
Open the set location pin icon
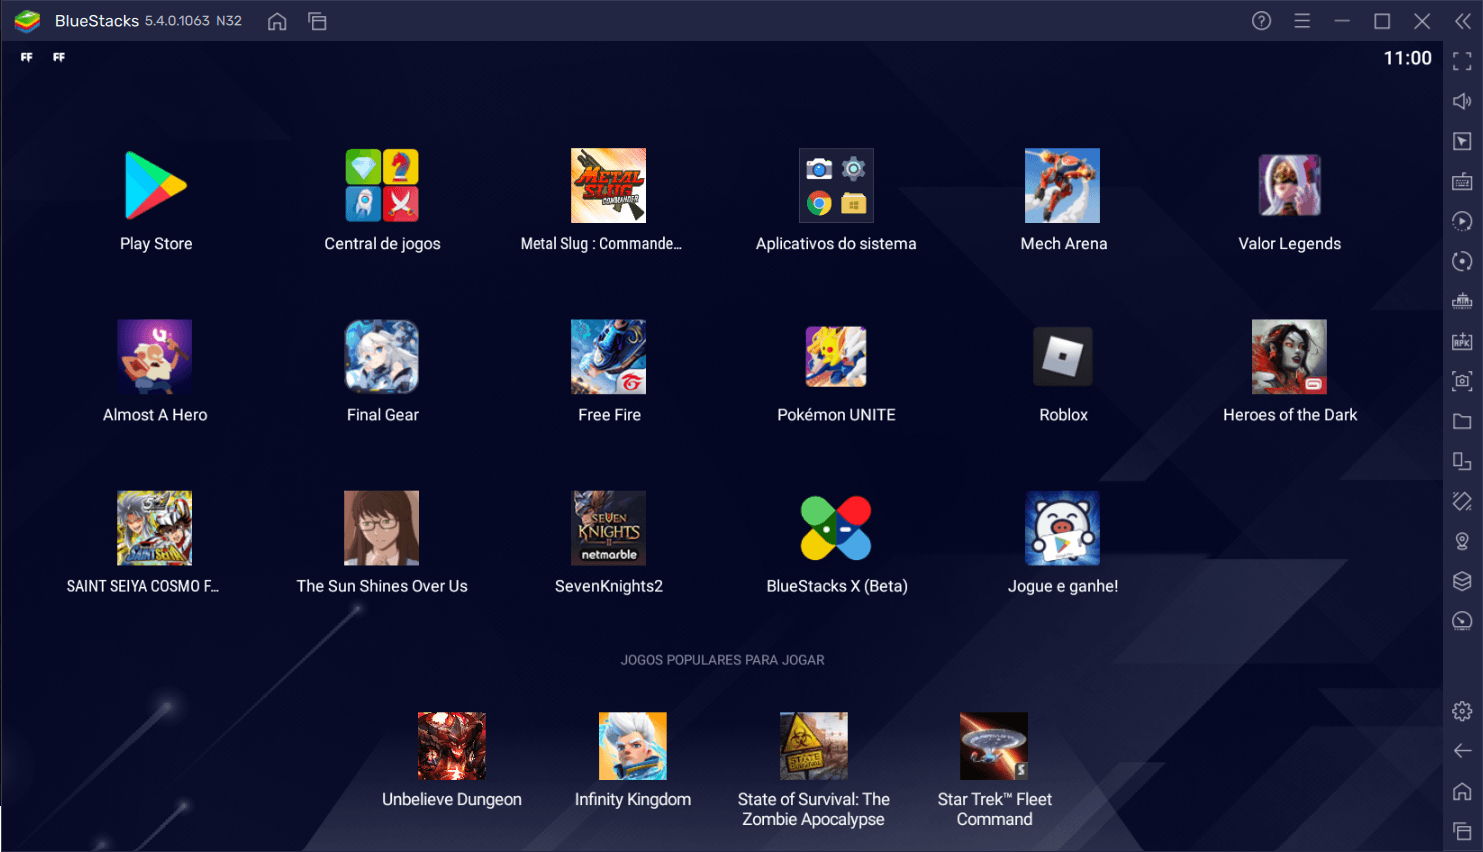(1462, 541)
